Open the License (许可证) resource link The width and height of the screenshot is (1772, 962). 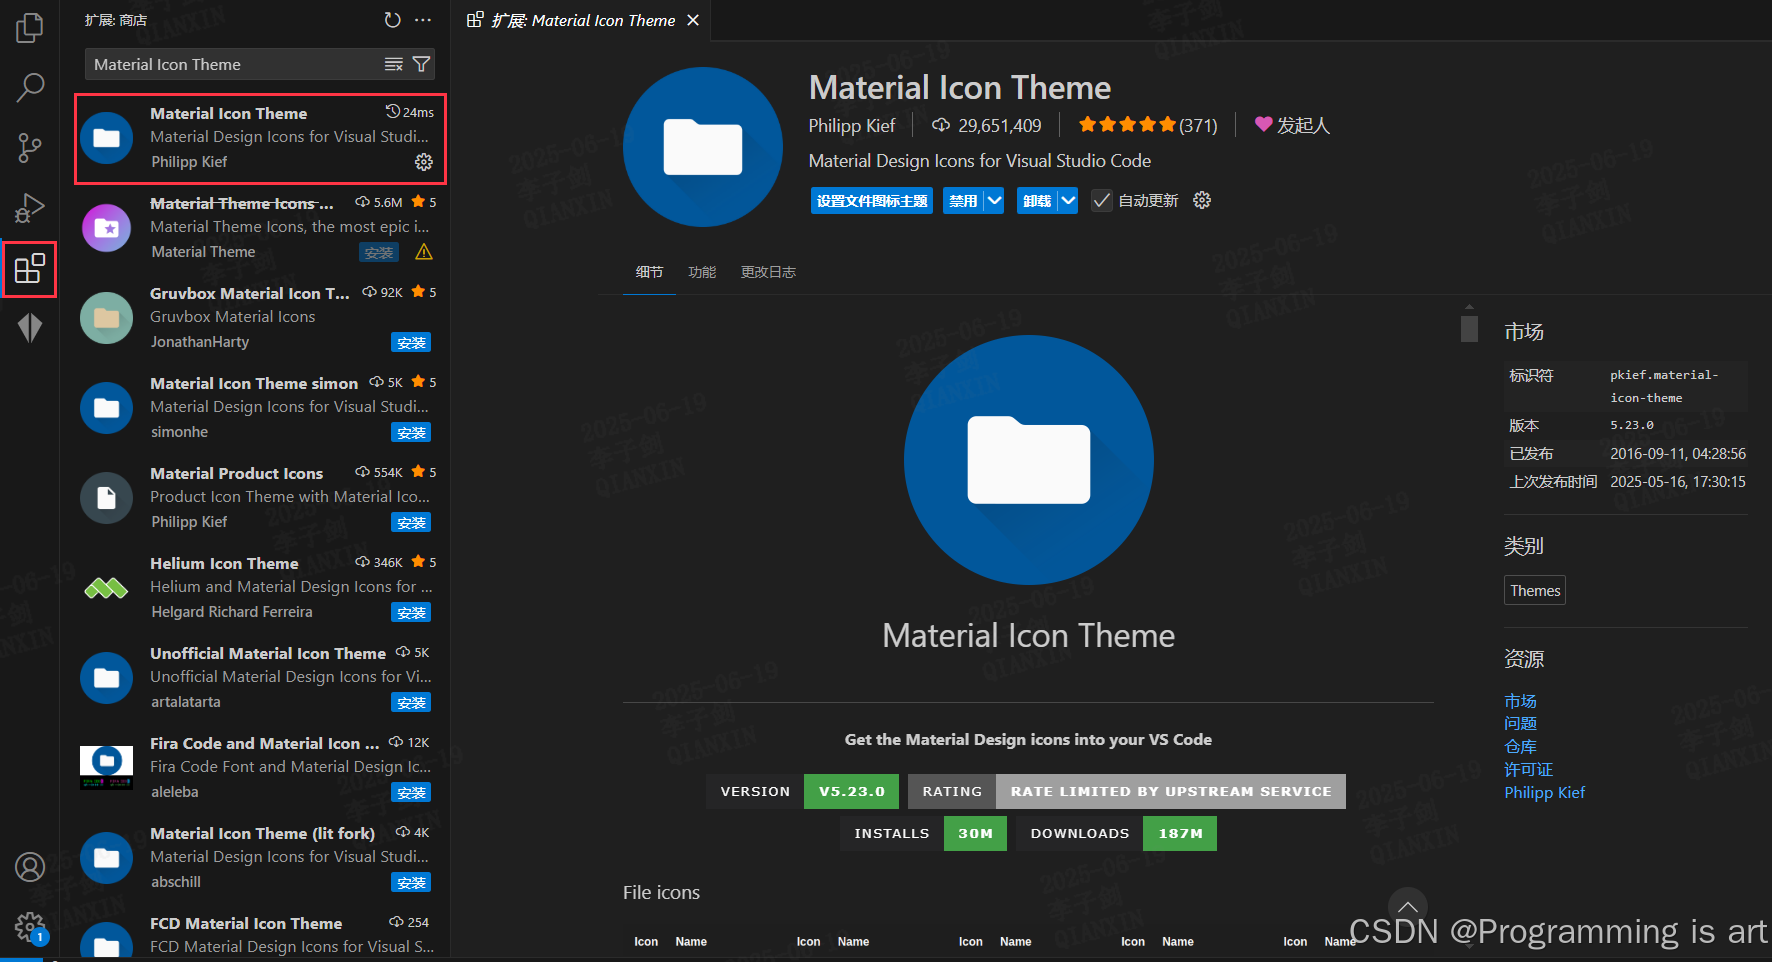pos(1528,770)
